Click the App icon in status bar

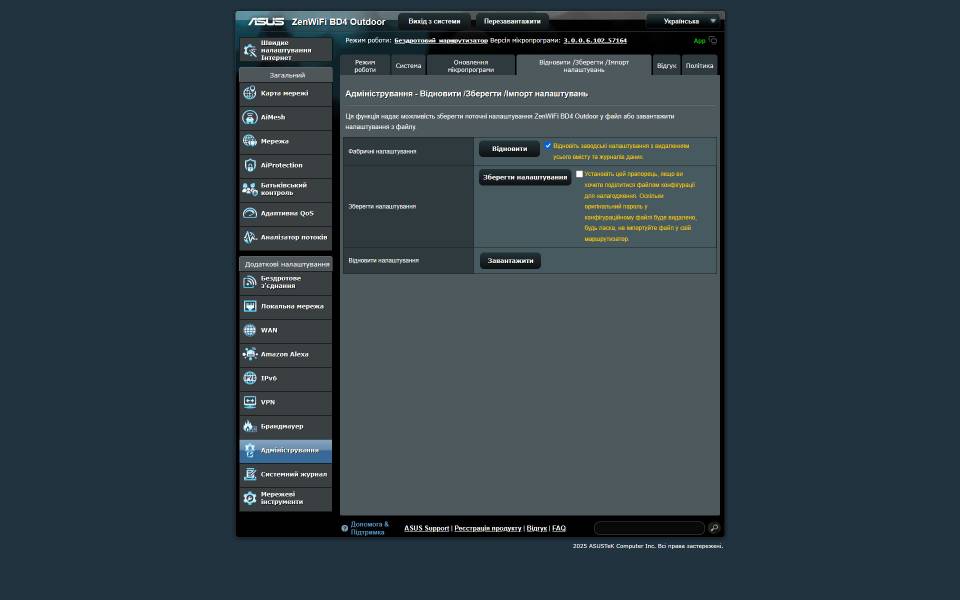[712, 41]
